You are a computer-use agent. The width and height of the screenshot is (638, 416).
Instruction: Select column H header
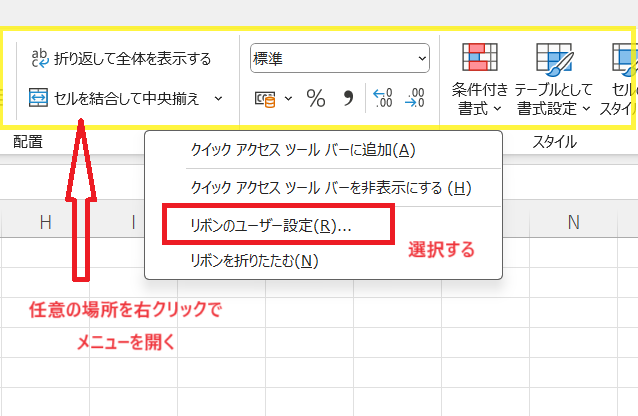(46, 222)
